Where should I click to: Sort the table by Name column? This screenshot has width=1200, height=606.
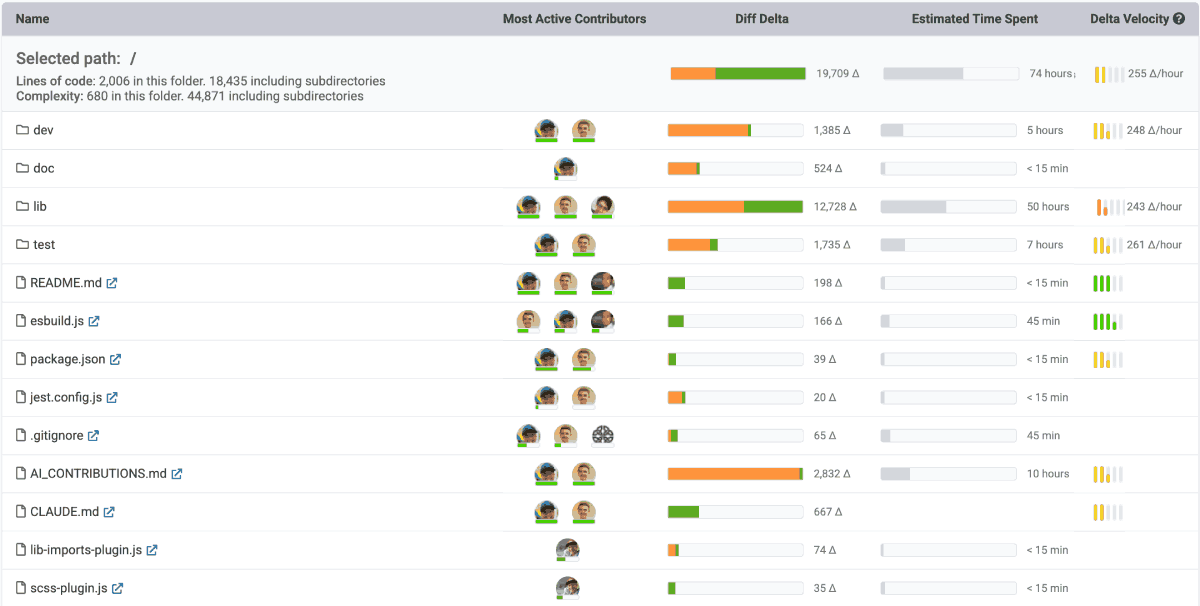[x=32, y=19]
